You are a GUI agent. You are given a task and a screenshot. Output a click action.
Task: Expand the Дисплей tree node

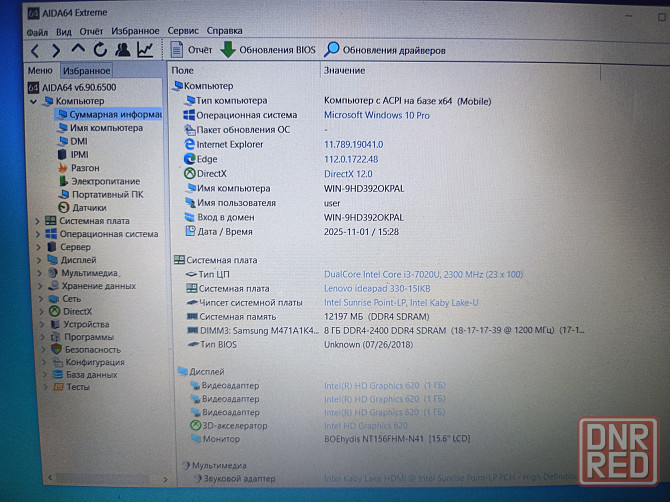(x=39, y=260)
